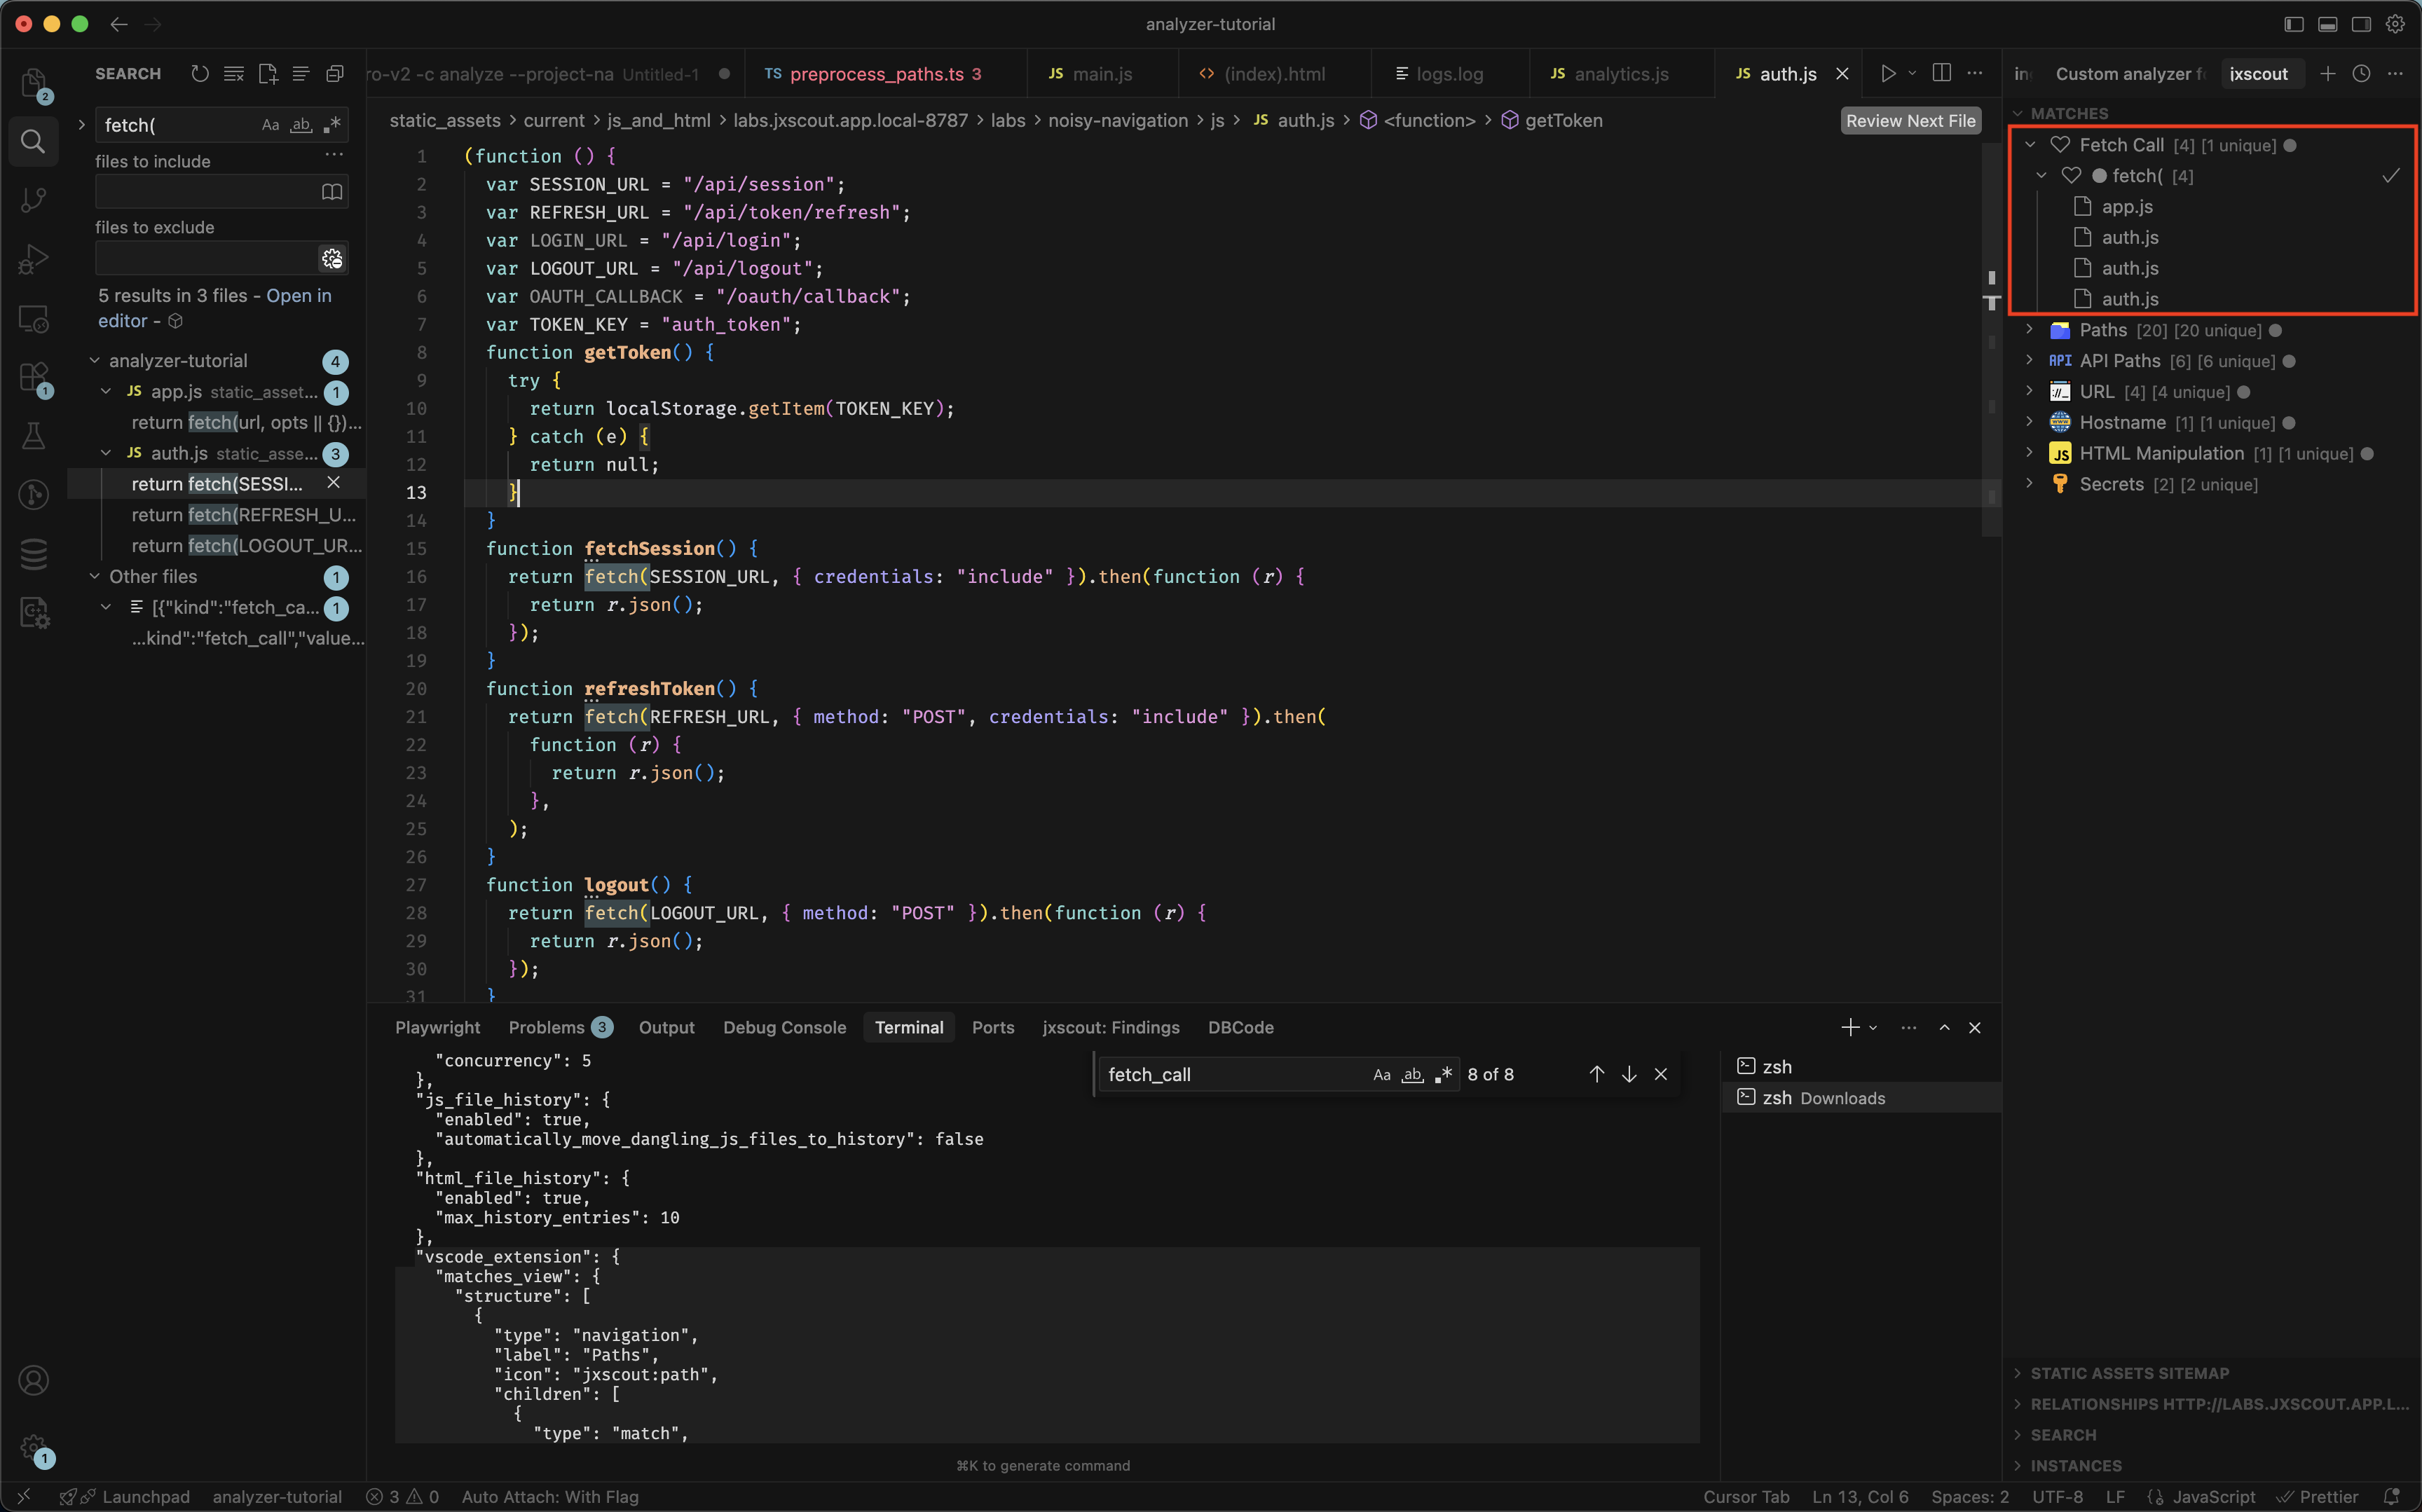Clear search results
Viewport: 2422px width, 1512px height.
234,74
